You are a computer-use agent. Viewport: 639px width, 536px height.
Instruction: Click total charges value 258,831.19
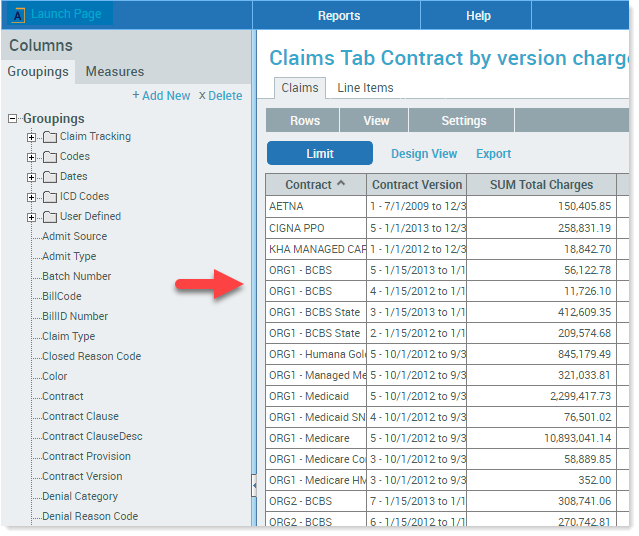pos(541,228)
